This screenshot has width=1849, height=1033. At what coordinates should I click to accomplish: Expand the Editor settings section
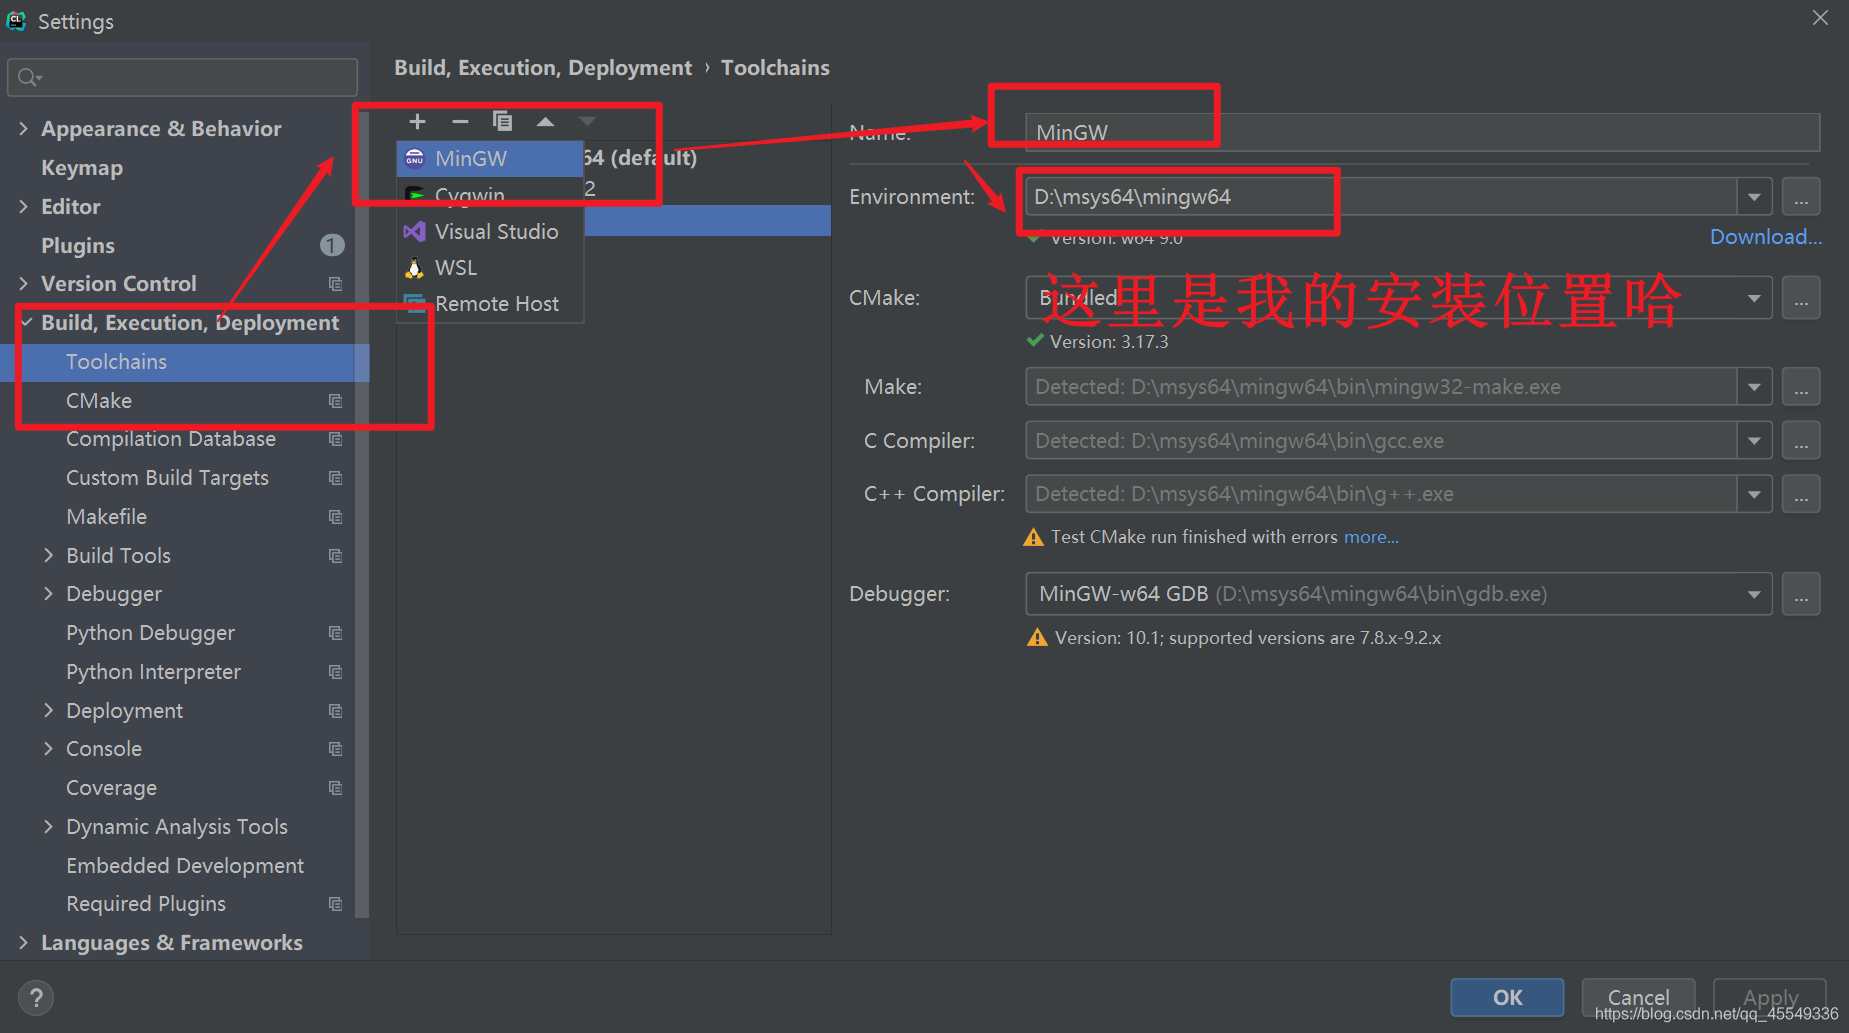pyautogui.click(x=23, y=206)
